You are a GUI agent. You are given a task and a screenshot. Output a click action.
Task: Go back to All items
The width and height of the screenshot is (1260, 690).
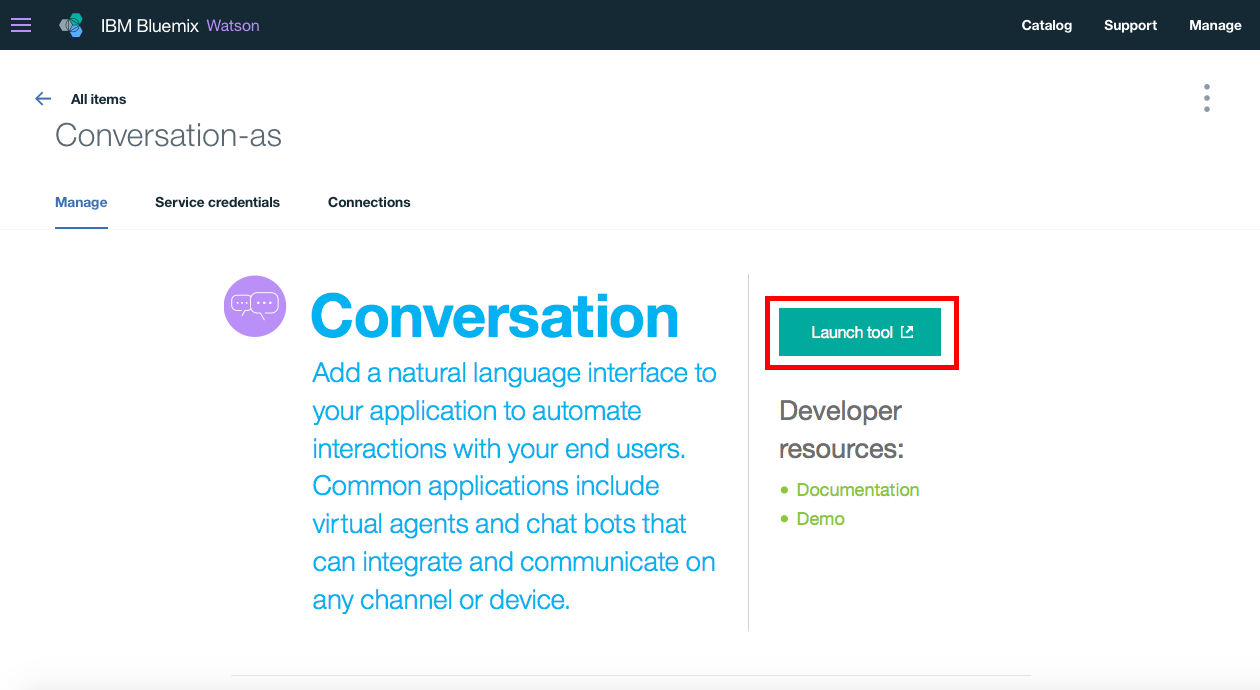click(x=98, y=99)
